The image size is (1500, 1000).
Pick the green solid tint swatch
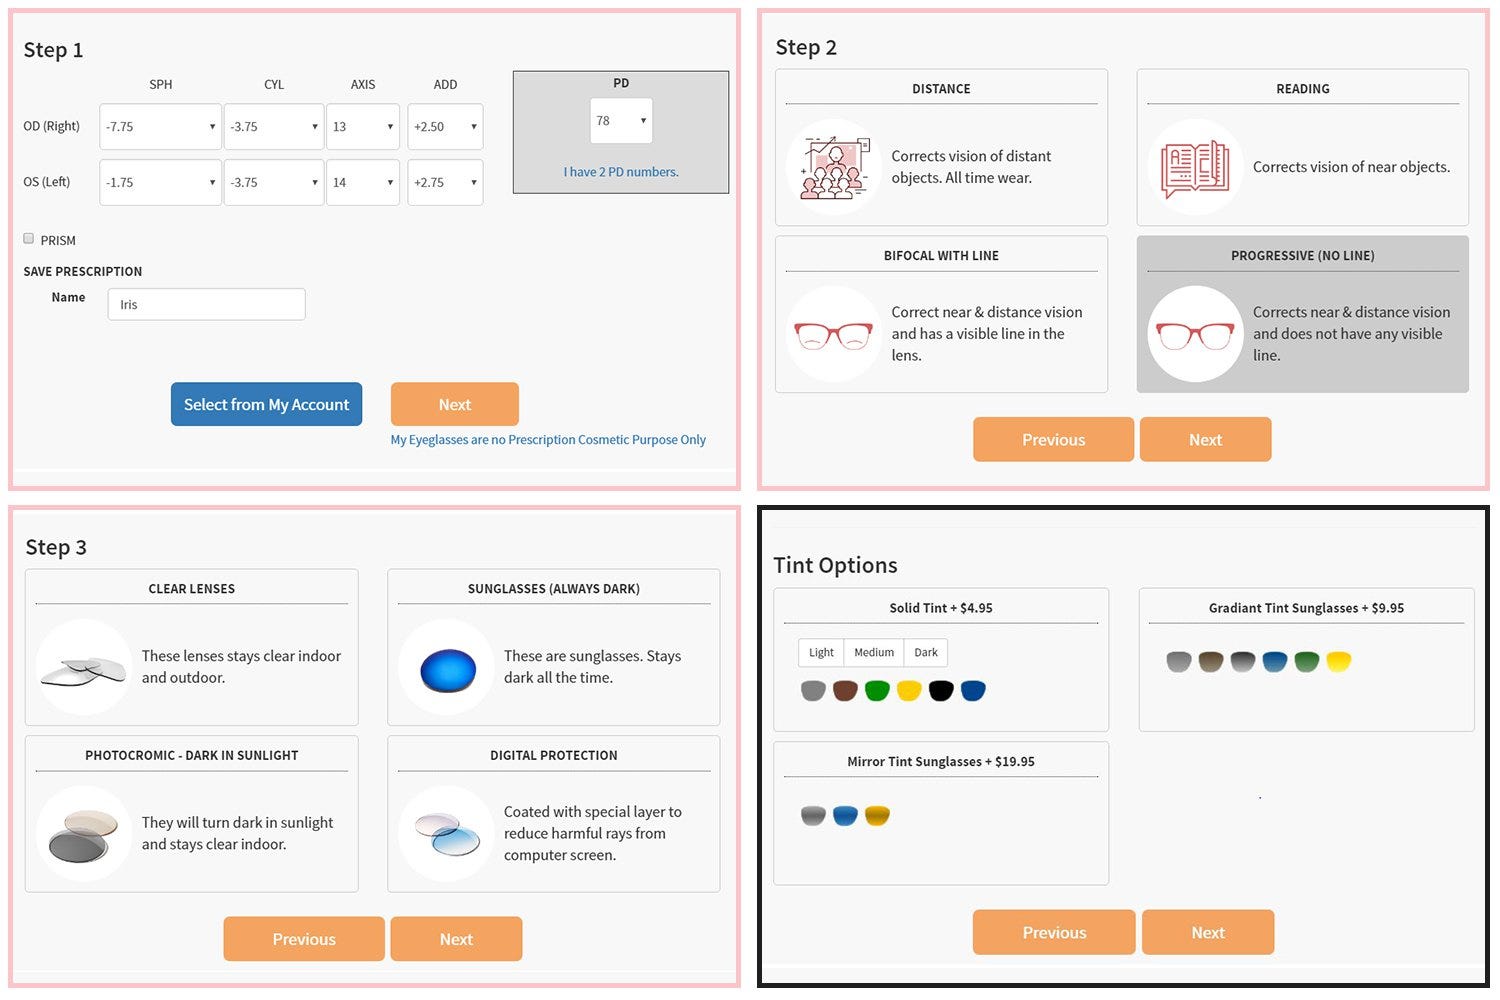[877, 691]
